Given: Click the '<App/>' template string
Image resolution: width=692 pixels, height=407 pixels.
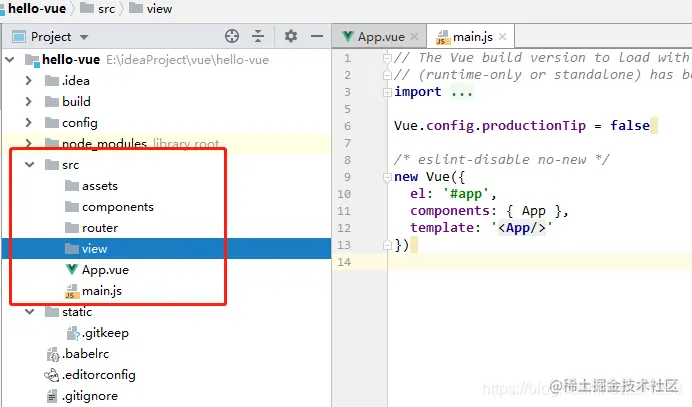Looking at the screenshot, I should (x=522, y=228).
